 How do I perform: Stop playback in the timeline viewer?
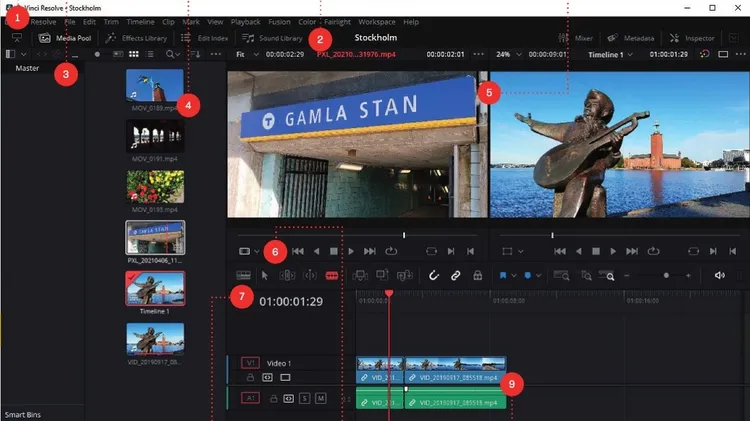pyautogui.click(x=596, y=251)
